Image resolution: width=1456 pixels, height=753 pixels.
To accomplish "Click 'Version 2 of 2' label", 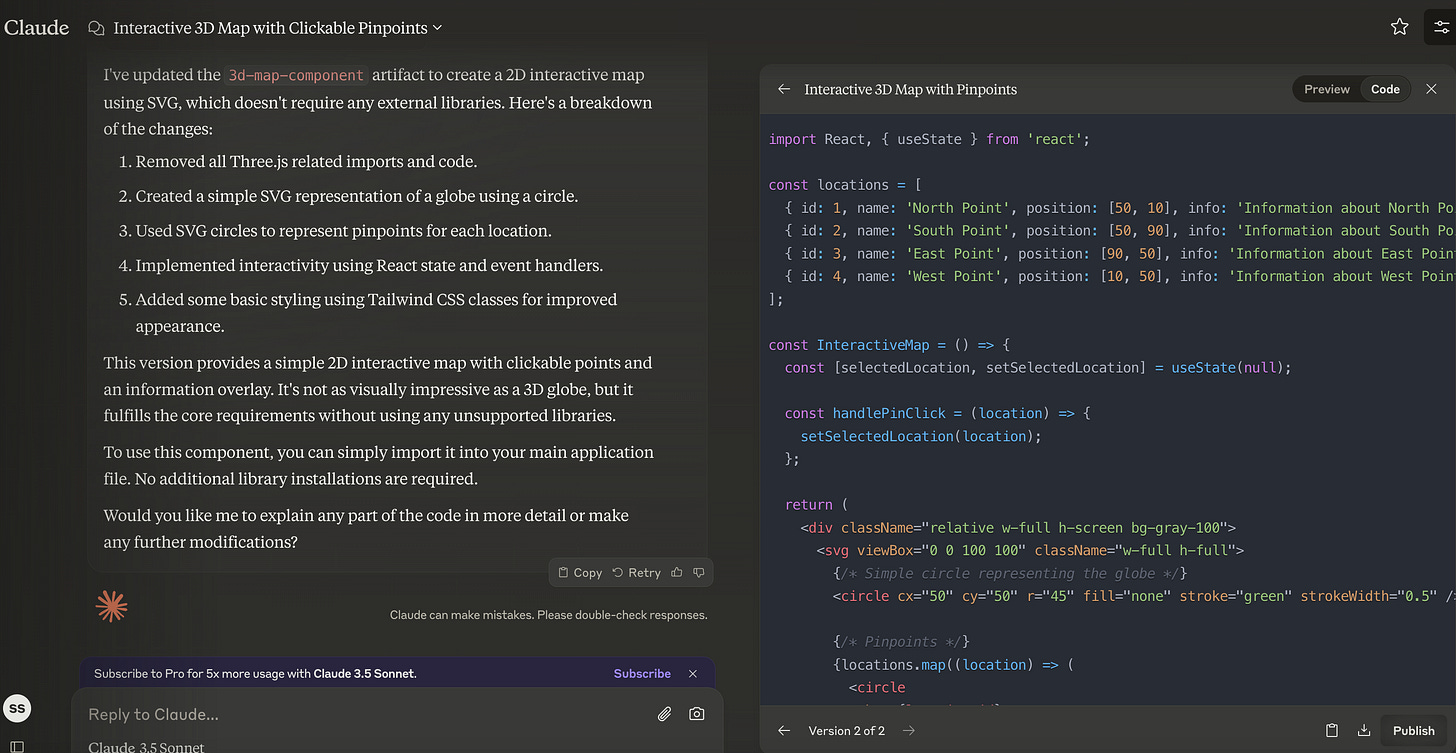I will [x=846, y=731].
